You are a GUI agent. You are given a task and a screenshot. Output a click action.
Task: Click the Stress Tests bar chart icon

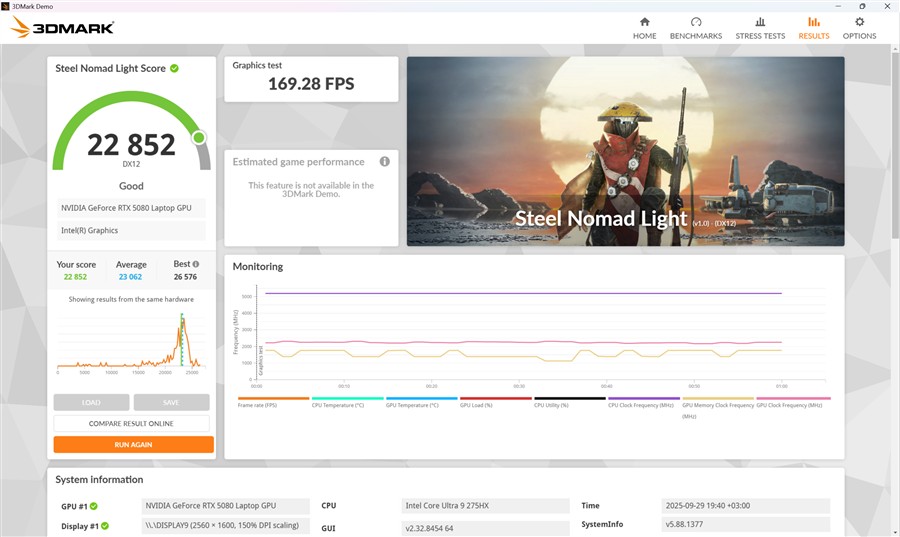click(760, 22)
